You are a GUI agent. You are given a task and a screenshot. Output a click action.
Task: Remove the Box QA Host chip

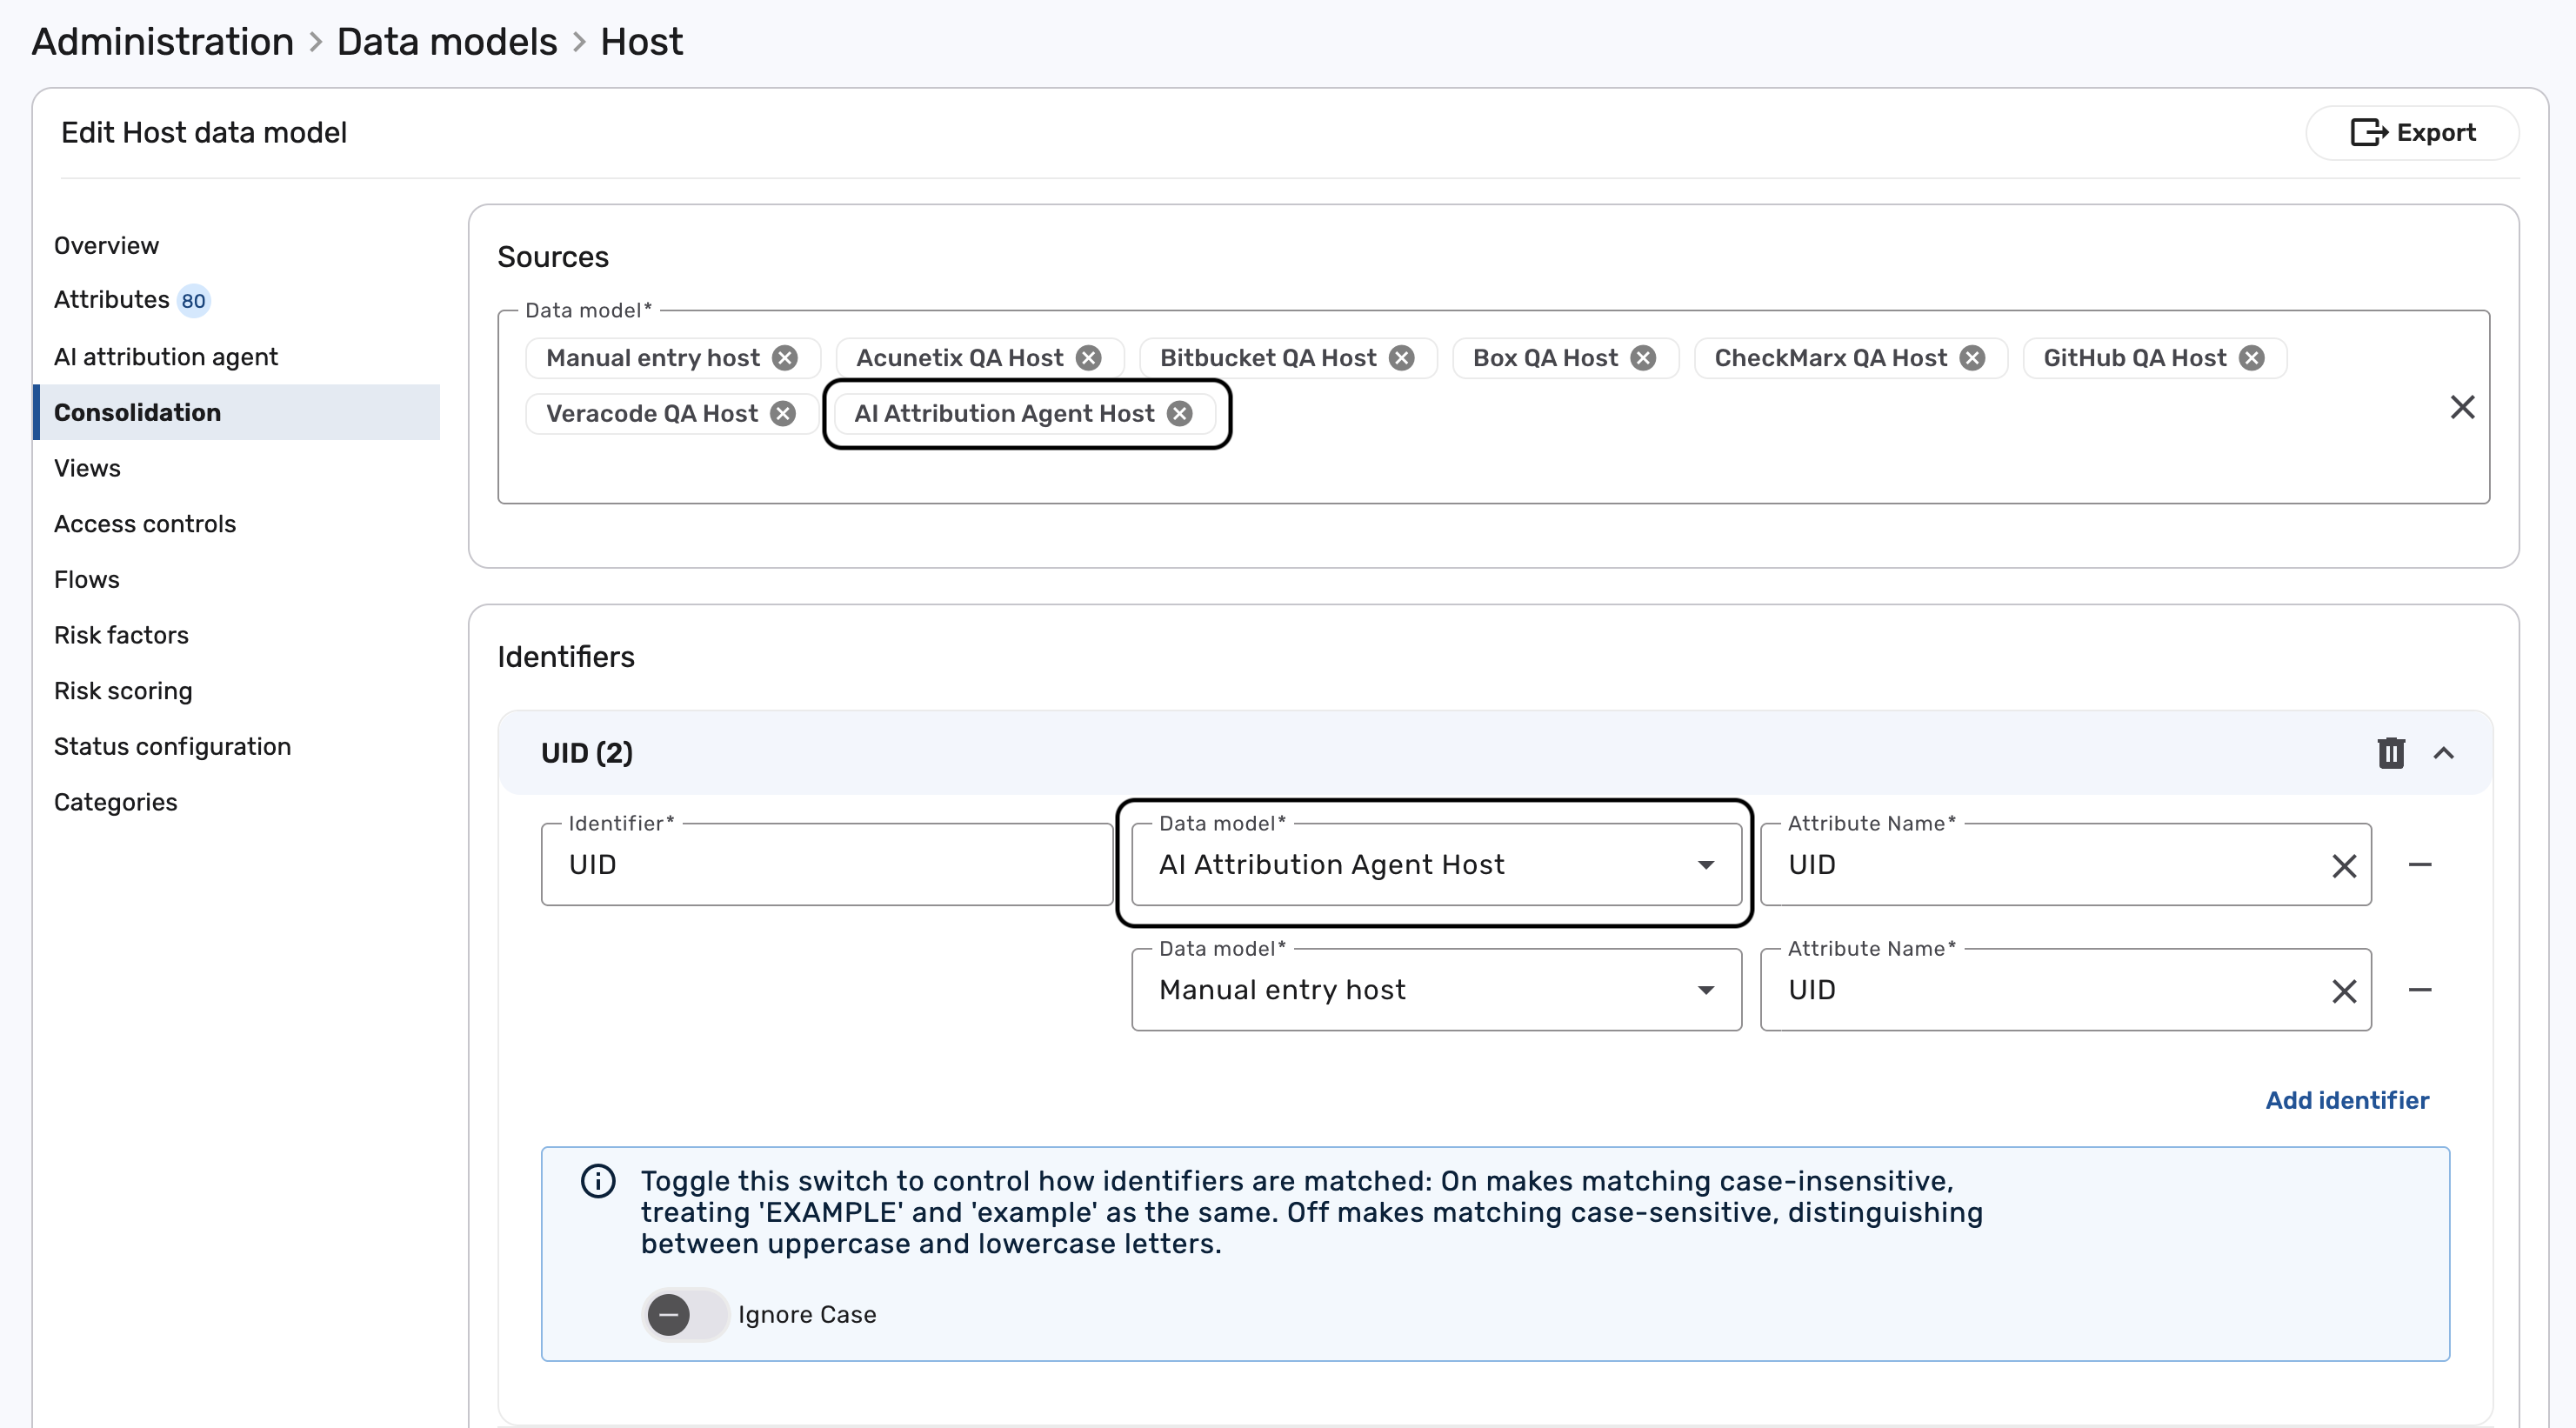click(1643, 358)
